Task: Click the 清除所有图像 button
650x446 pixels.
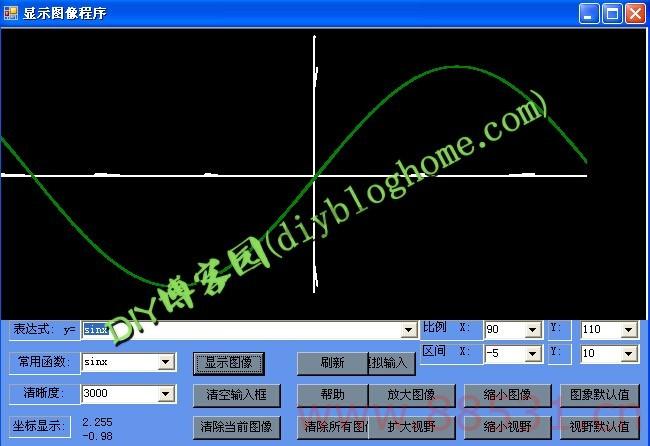Action: click(332, 427)
